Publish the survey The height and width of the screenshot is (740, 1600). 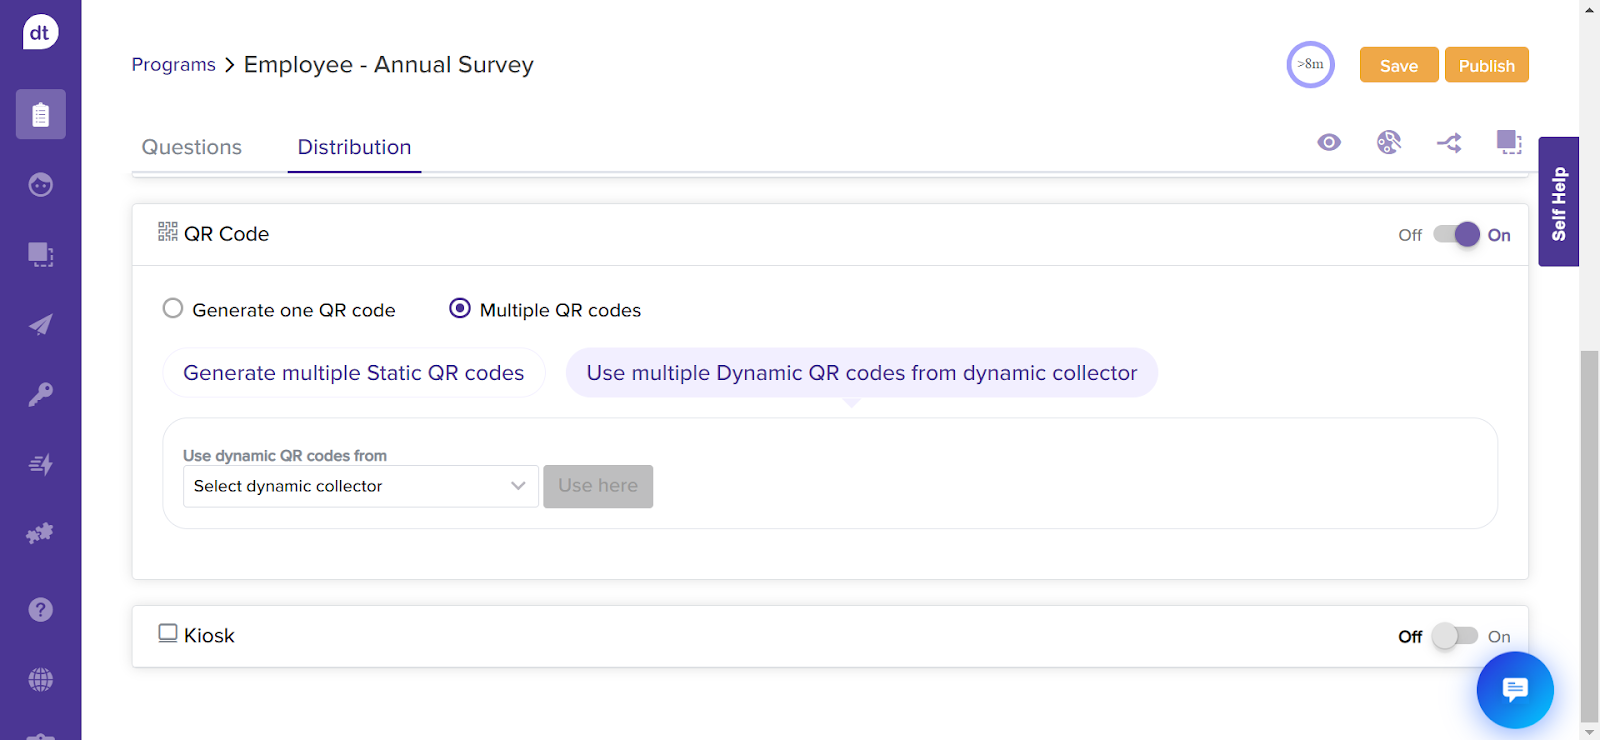click(1486, 65)
